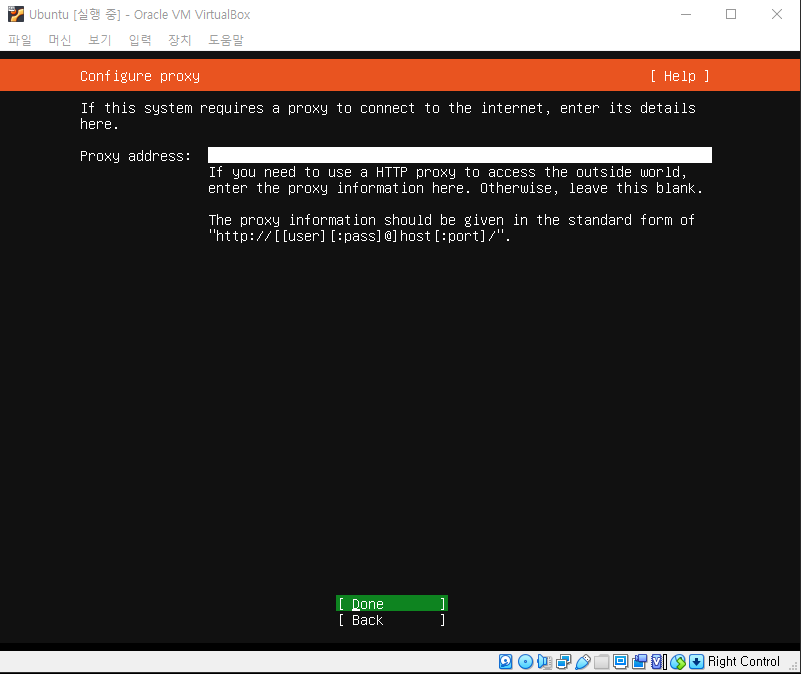Click the keyboard capture down-arrow icon
The image size is (801, 674).
[696, 662]
